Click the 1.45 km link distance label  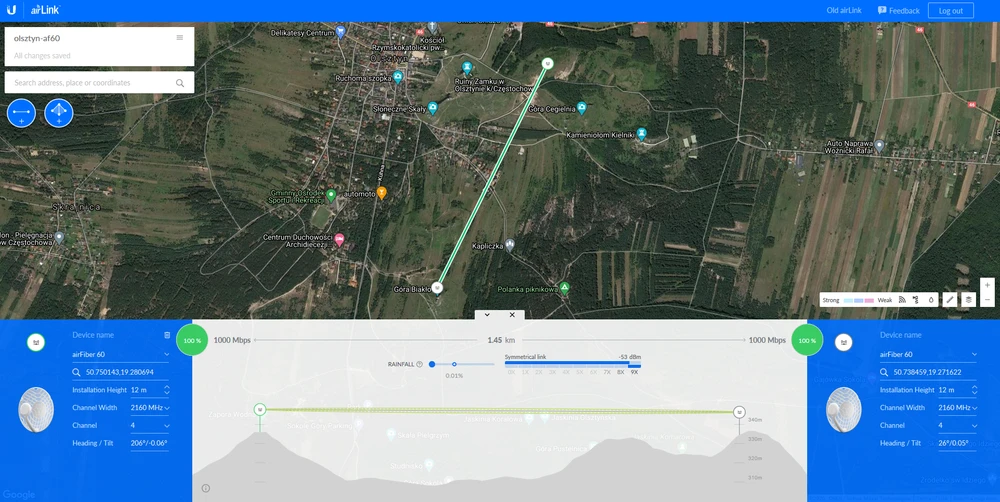[501, 340]
